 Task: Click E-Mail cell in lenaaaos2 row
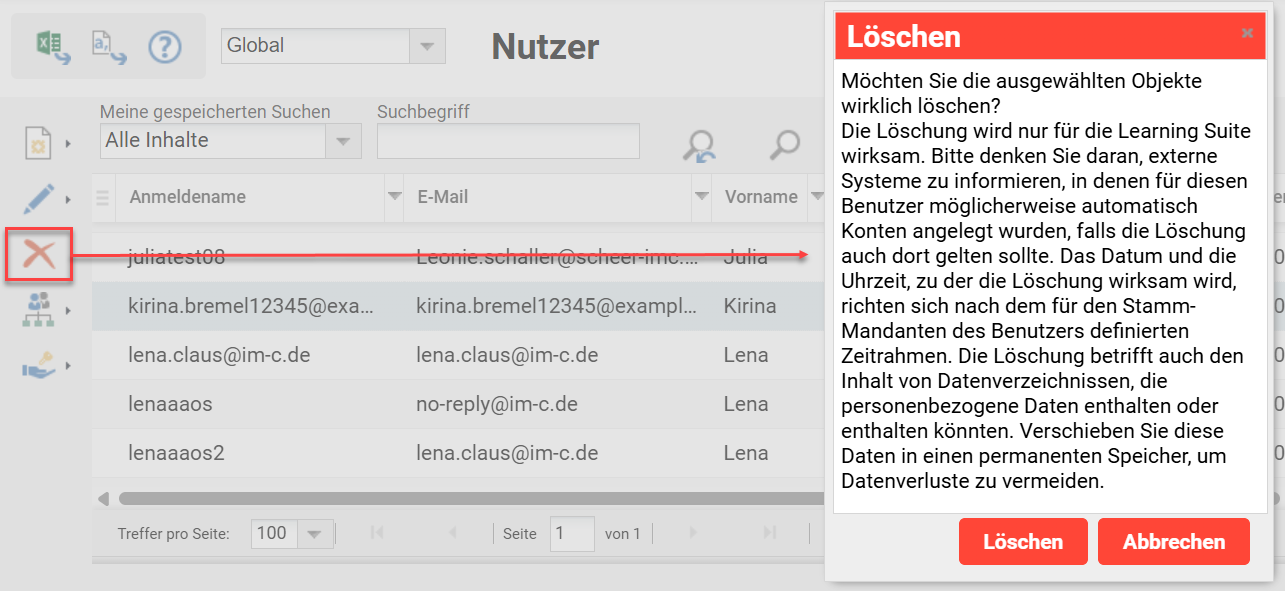point(507,453)
